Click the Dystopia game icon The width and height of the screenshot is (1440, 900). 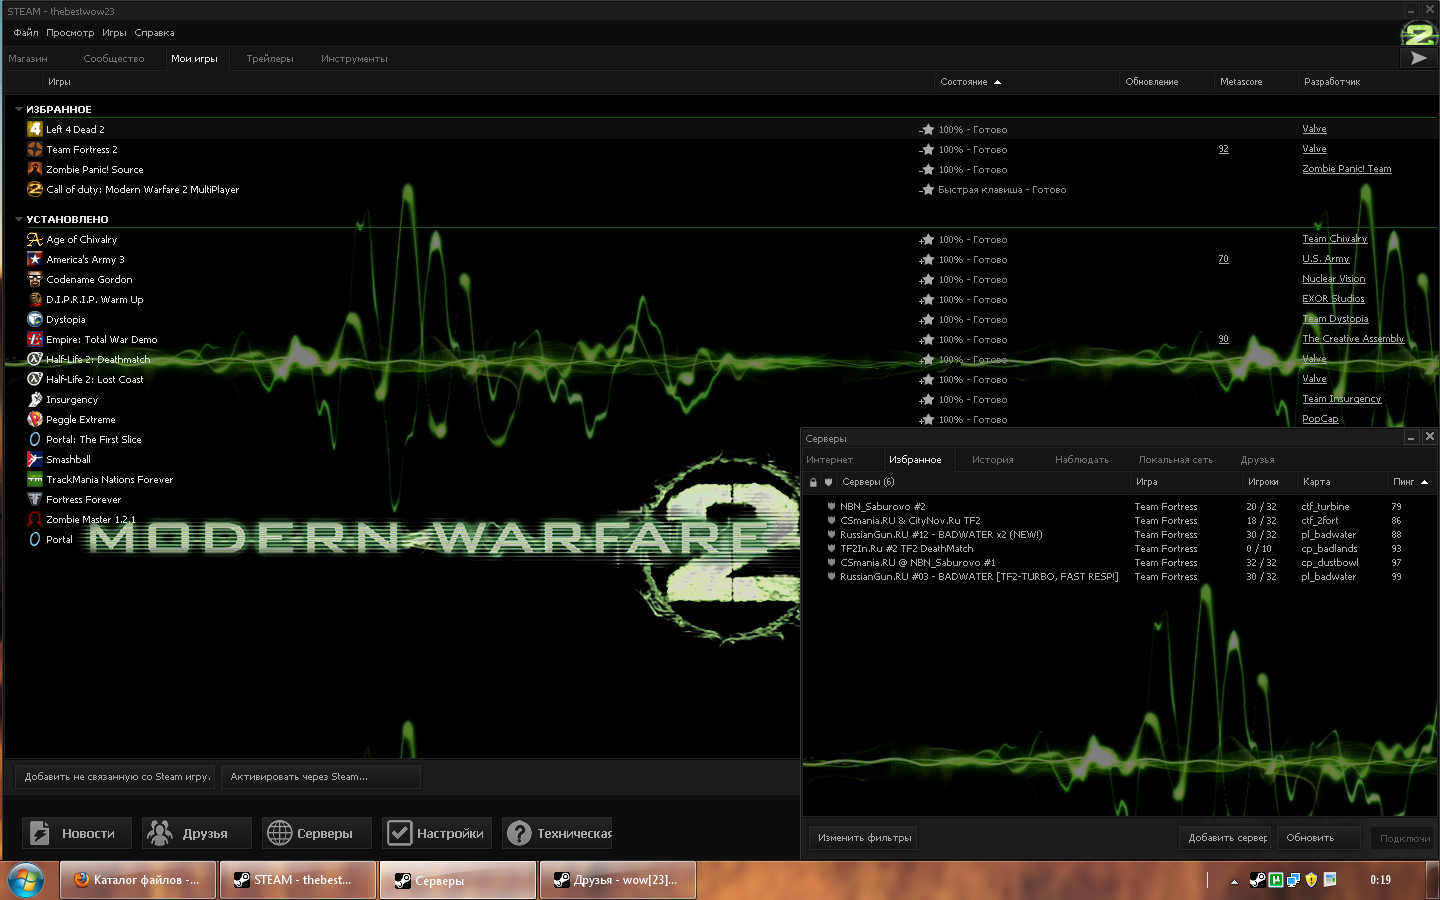[35, 319]
